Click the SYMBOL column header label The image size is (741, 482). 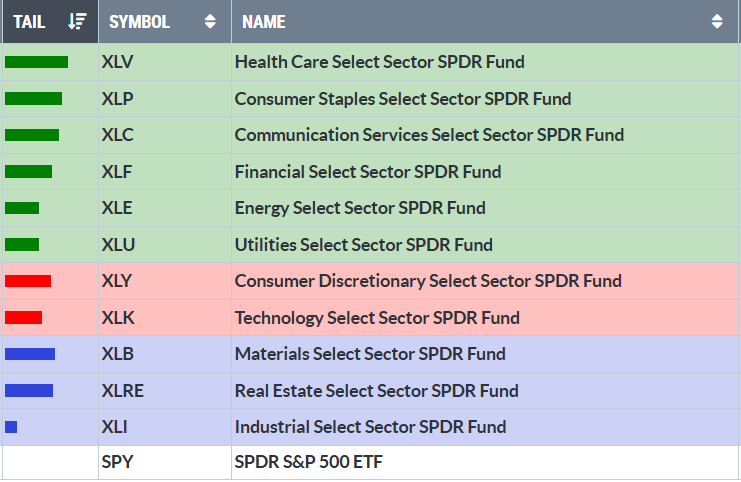[139, 21]
